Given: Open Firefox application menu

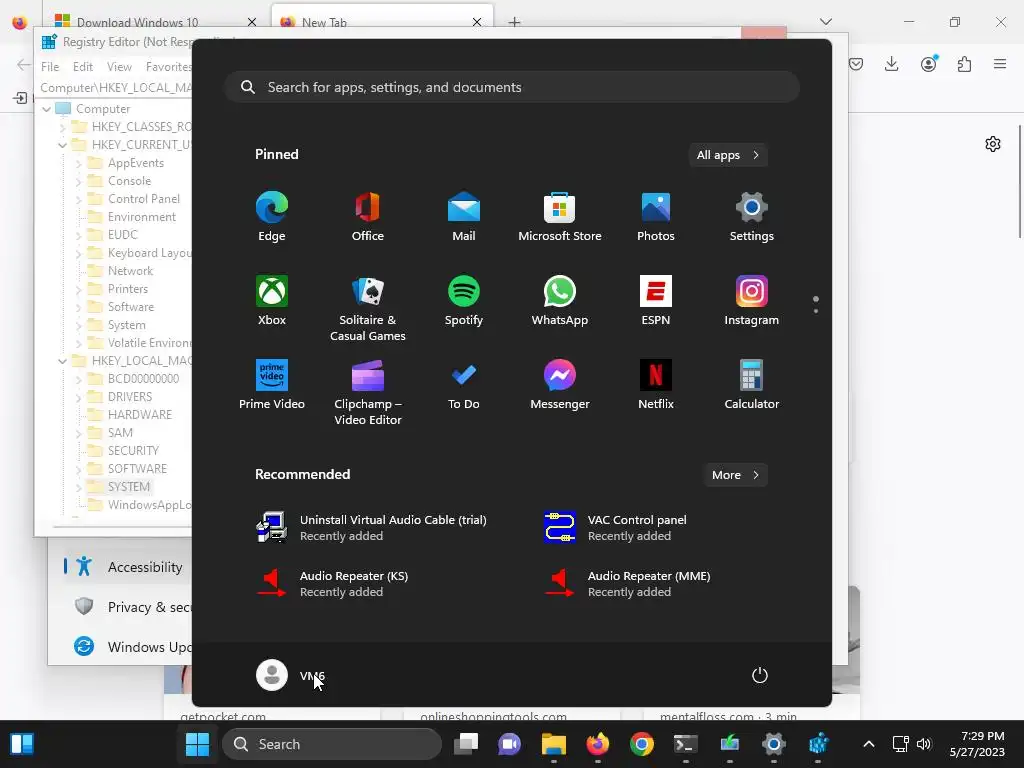Looking at the screenshot, I should point(1000,64).
